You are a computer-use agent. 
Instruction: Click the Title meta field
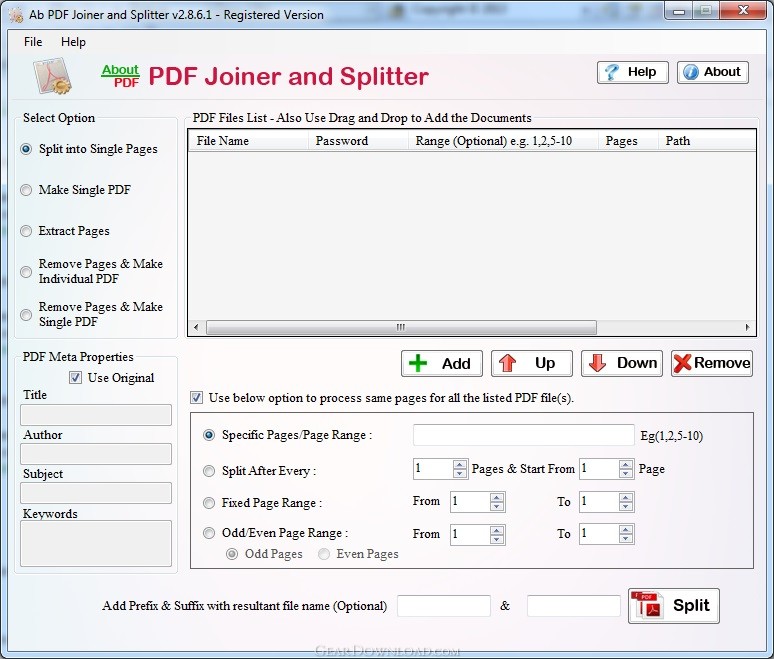(x=96, y=415)
